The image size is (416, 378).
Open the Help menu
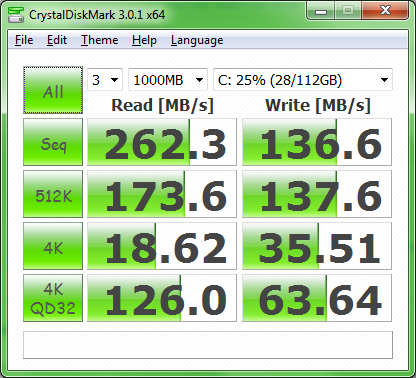tap(144, 40)
